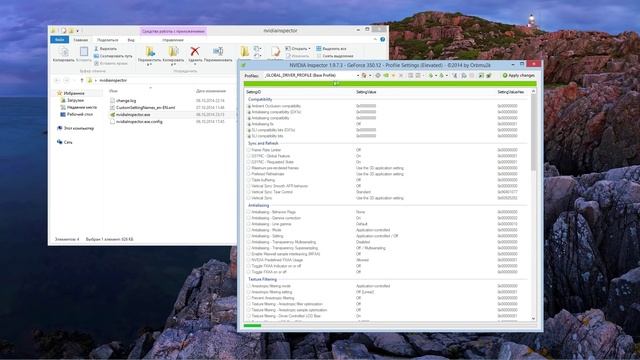640x360 pixels.
Task: Open dropdown arrow under Удалить in Explorer ribbon
Action: point(195,65)
